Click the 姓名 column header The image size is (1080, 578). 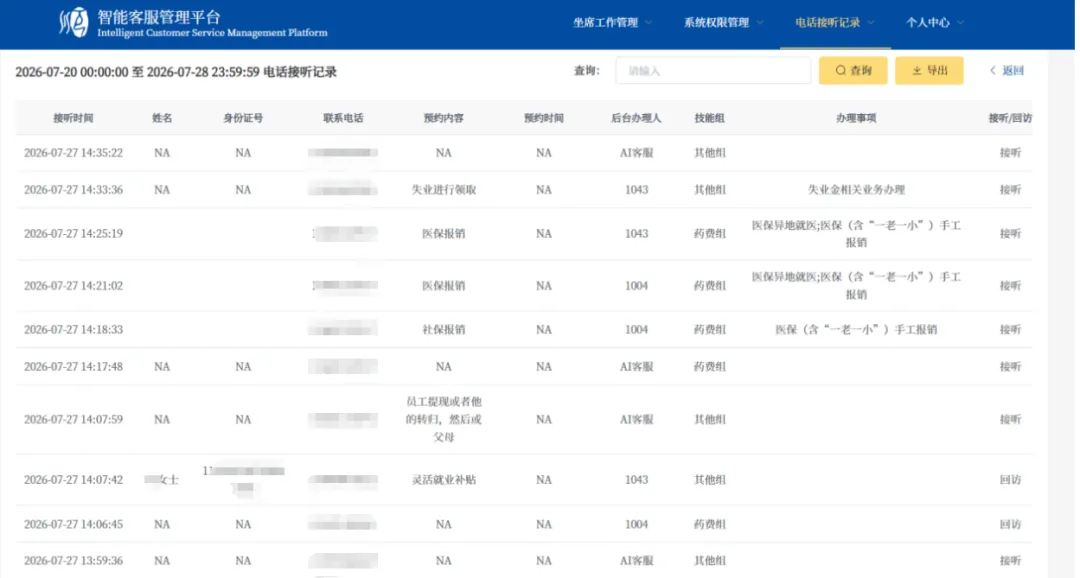pos(162,118)
